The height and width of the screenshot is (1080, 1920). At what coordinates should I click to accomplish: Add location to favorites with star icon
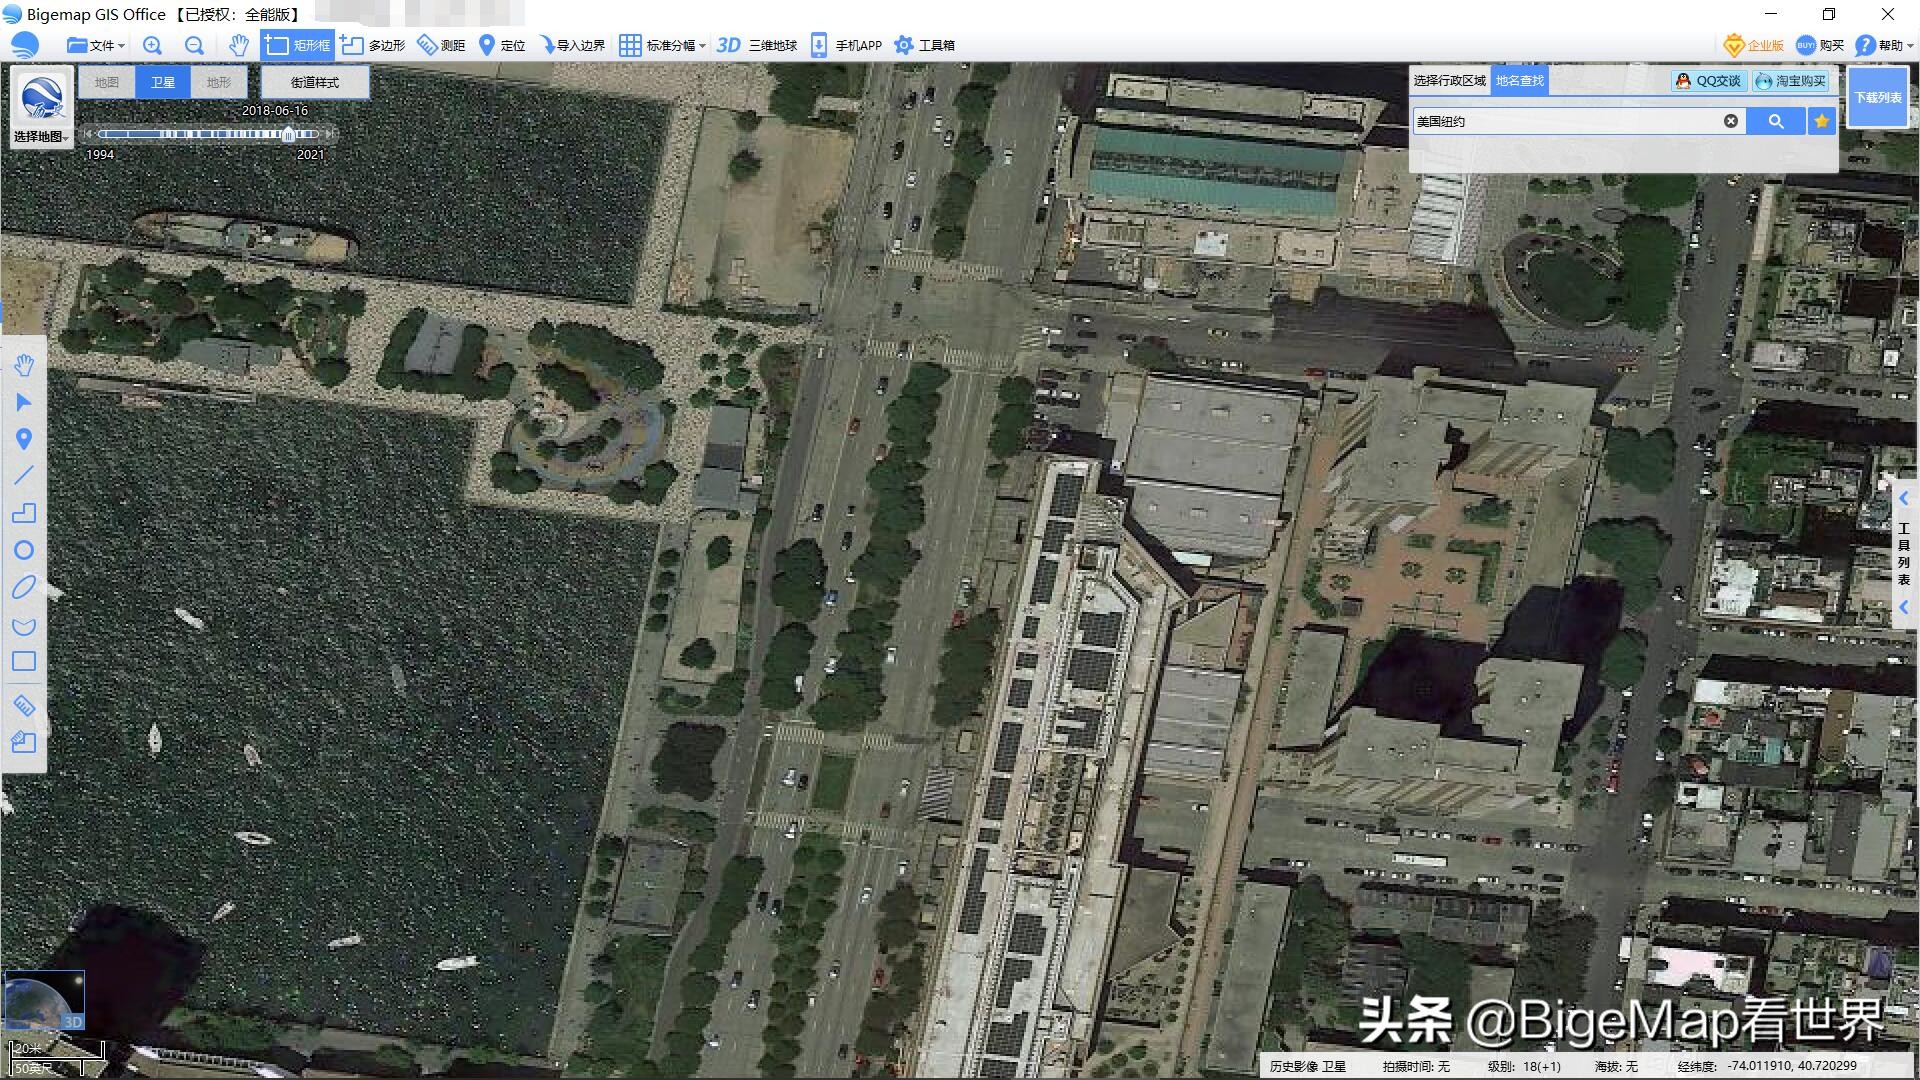[x=1821, y=121]
